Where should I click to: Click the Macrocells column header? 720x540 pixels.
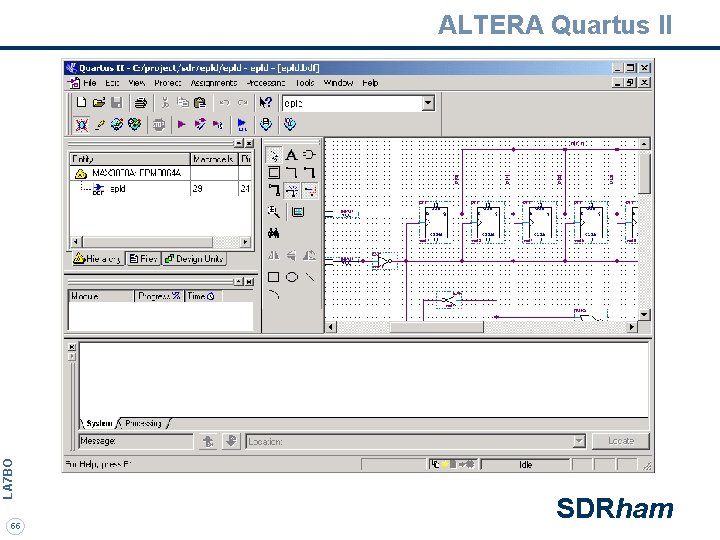coord(214,159)
